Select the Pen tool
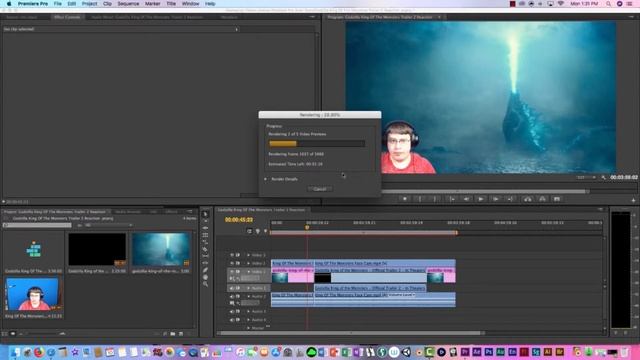640x360 pixels. click(205, 270)
